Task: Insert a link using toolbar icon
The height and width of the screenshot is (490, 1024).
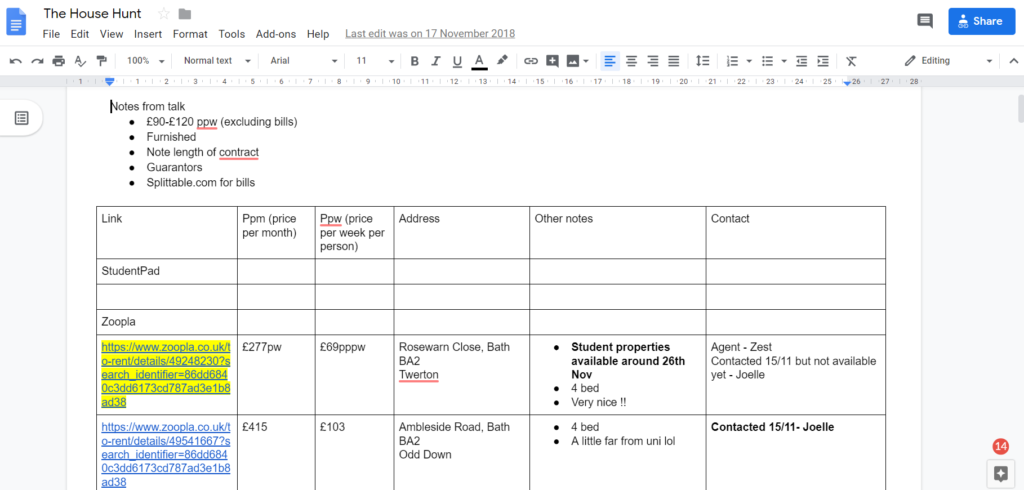Action: 531,61
